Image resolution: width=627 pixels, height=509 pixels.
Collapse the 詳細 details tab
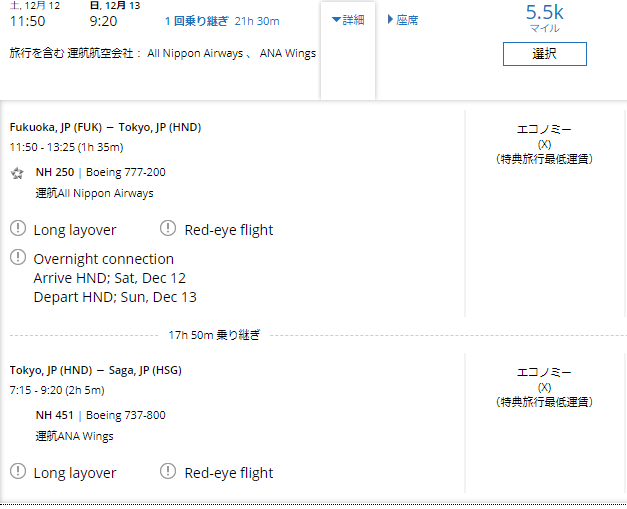point(348,20)
